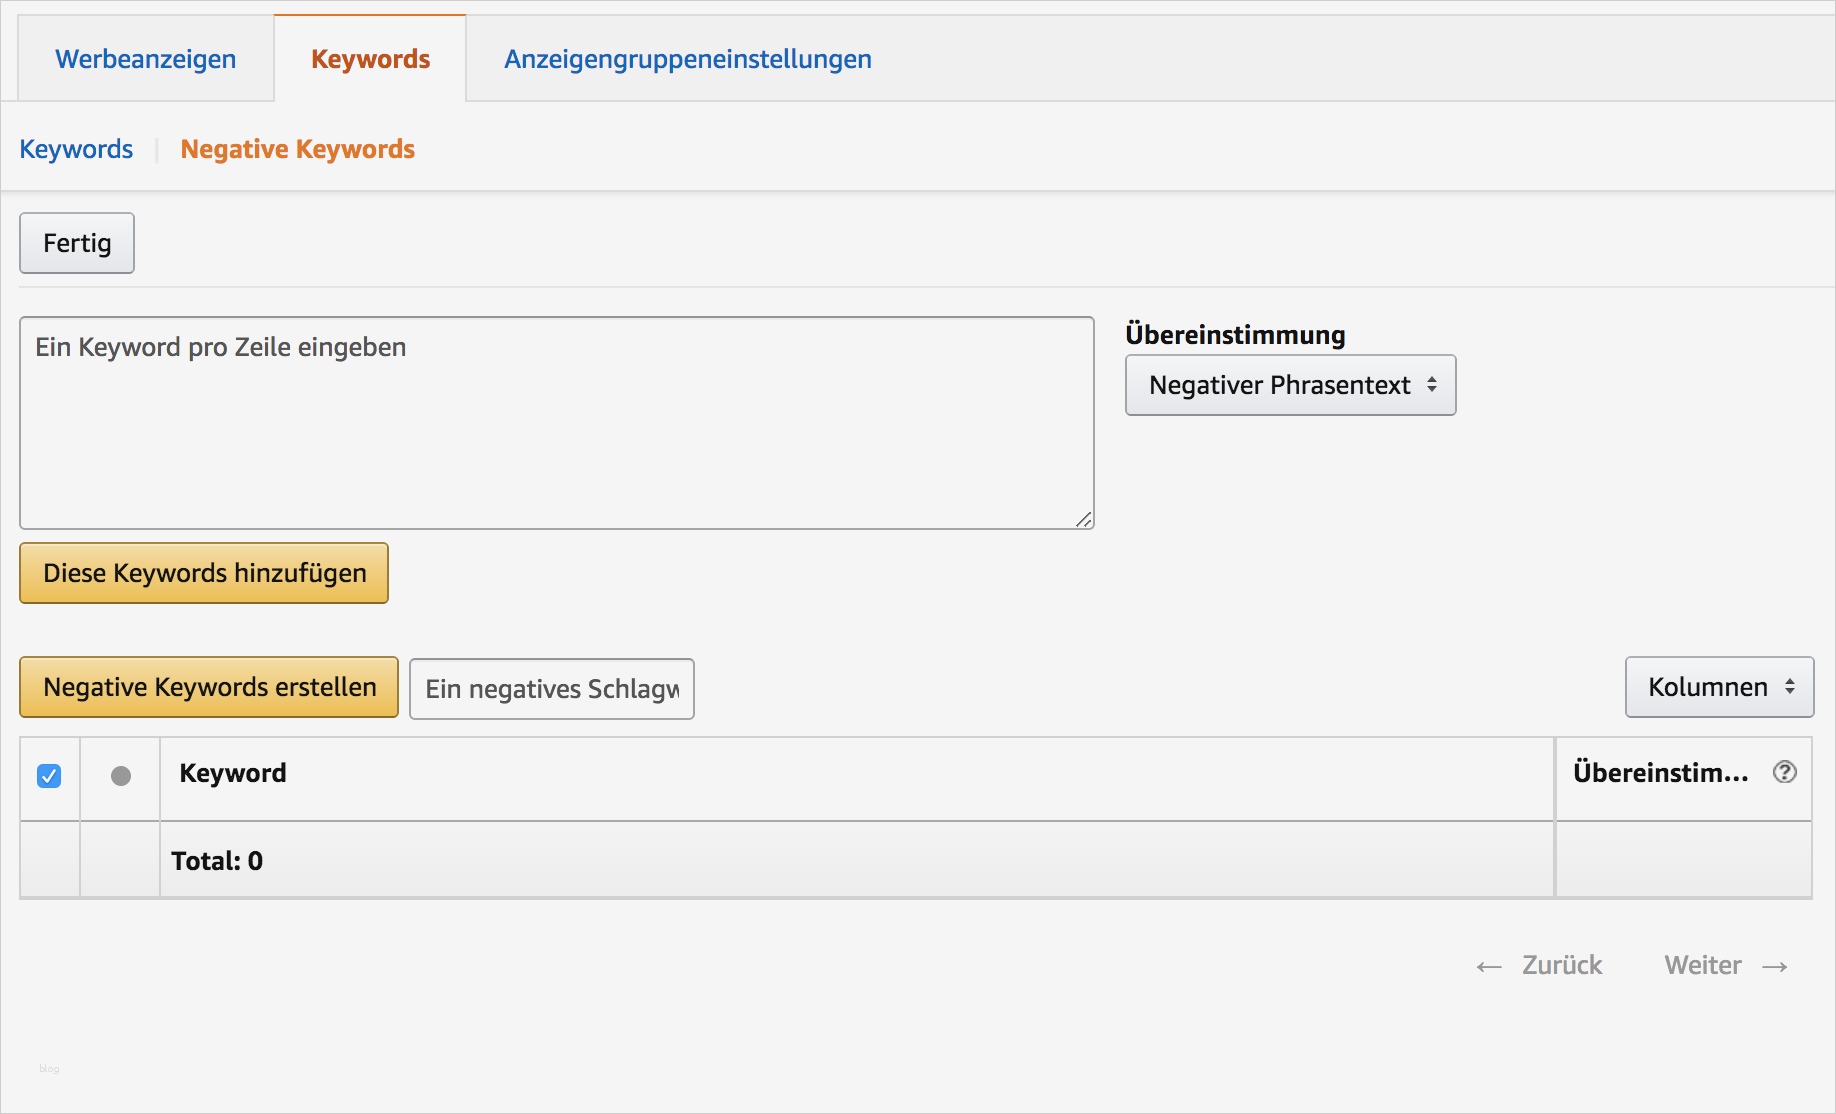The height and width of the screenshot is (1114, 1836).
Task: Select the Negative Keywords sub-tab link
Action: pyautogui.click(x=297, y=149)
